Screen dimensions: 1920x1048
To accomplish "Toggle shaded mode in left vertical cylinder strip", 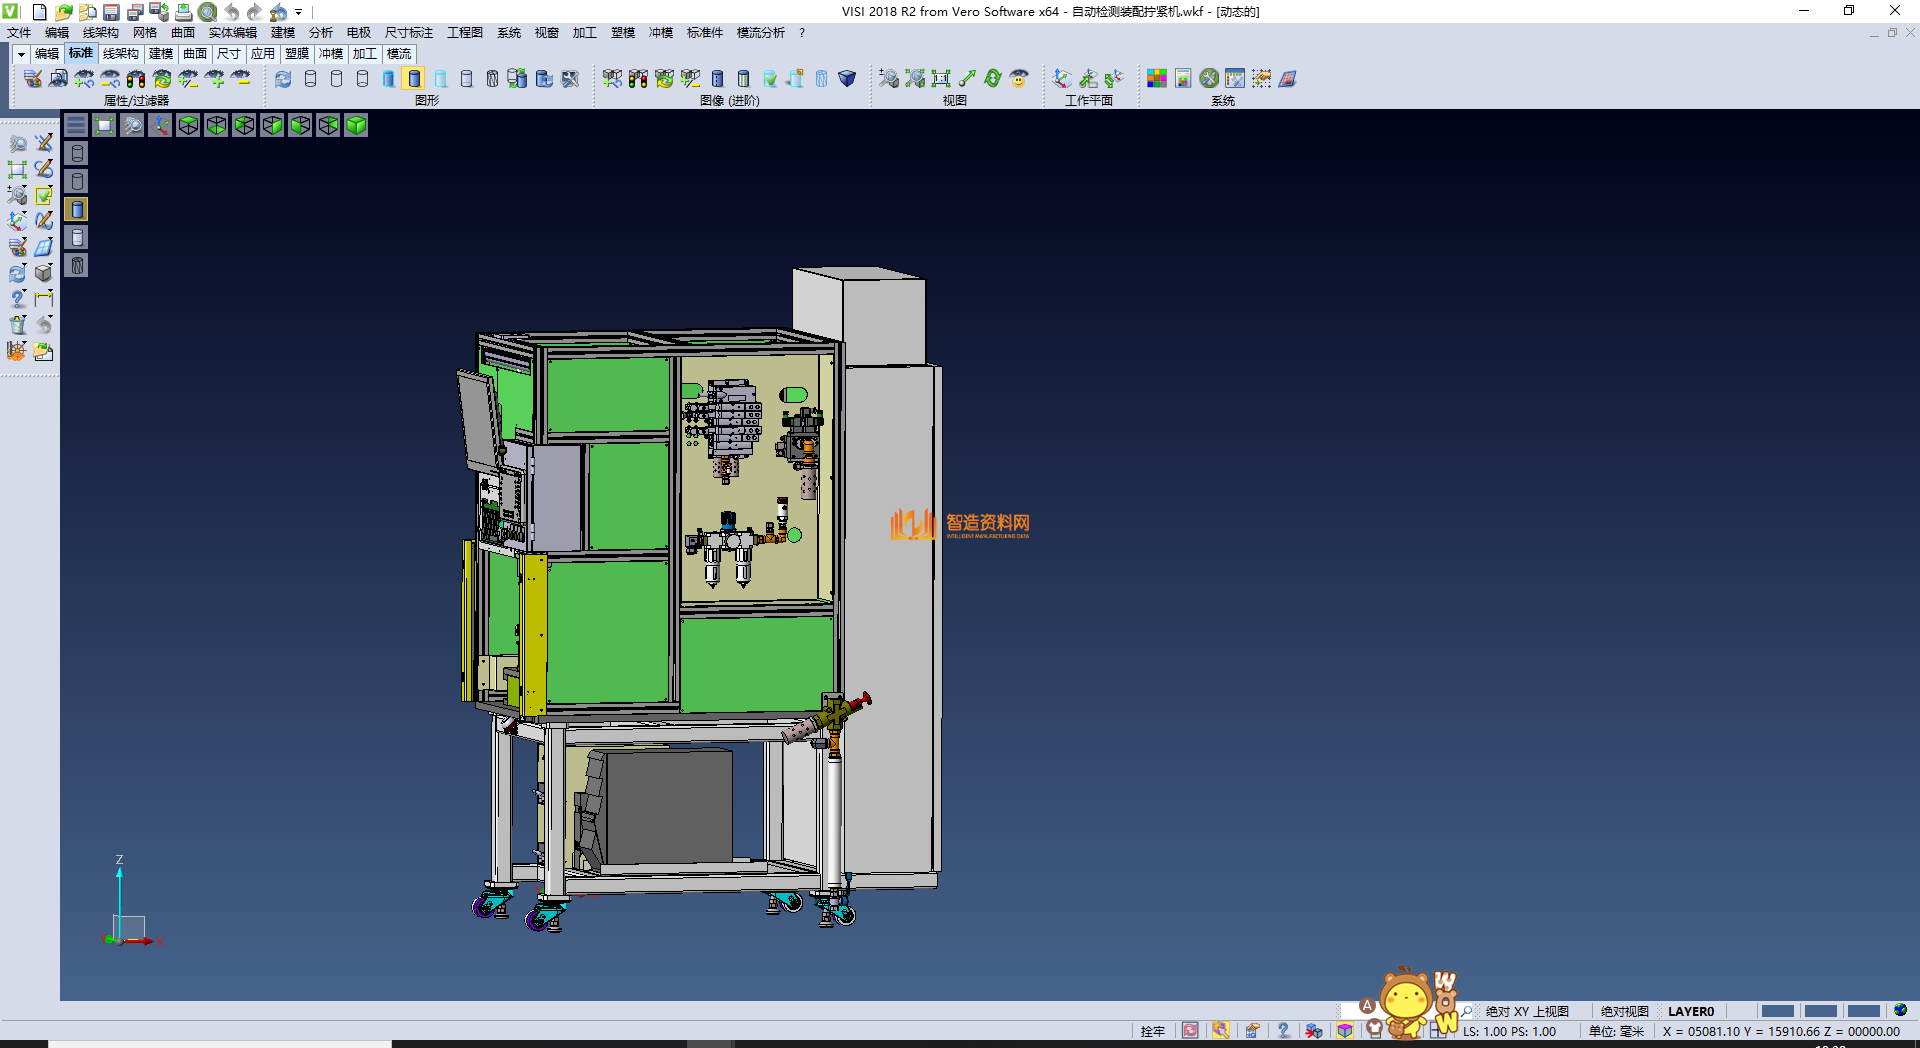I will [77, 209].
